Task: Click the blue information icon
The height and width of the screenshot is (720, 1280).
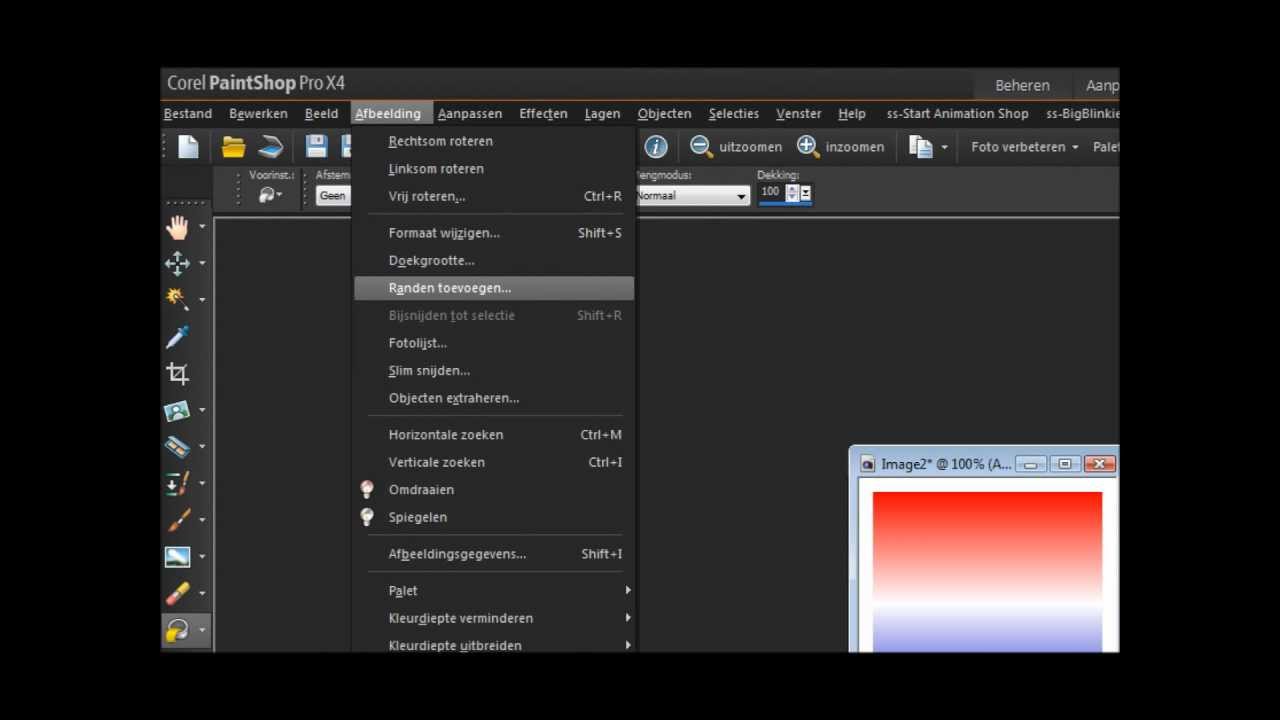Action: pyautogui.click(x=656, y=147)
